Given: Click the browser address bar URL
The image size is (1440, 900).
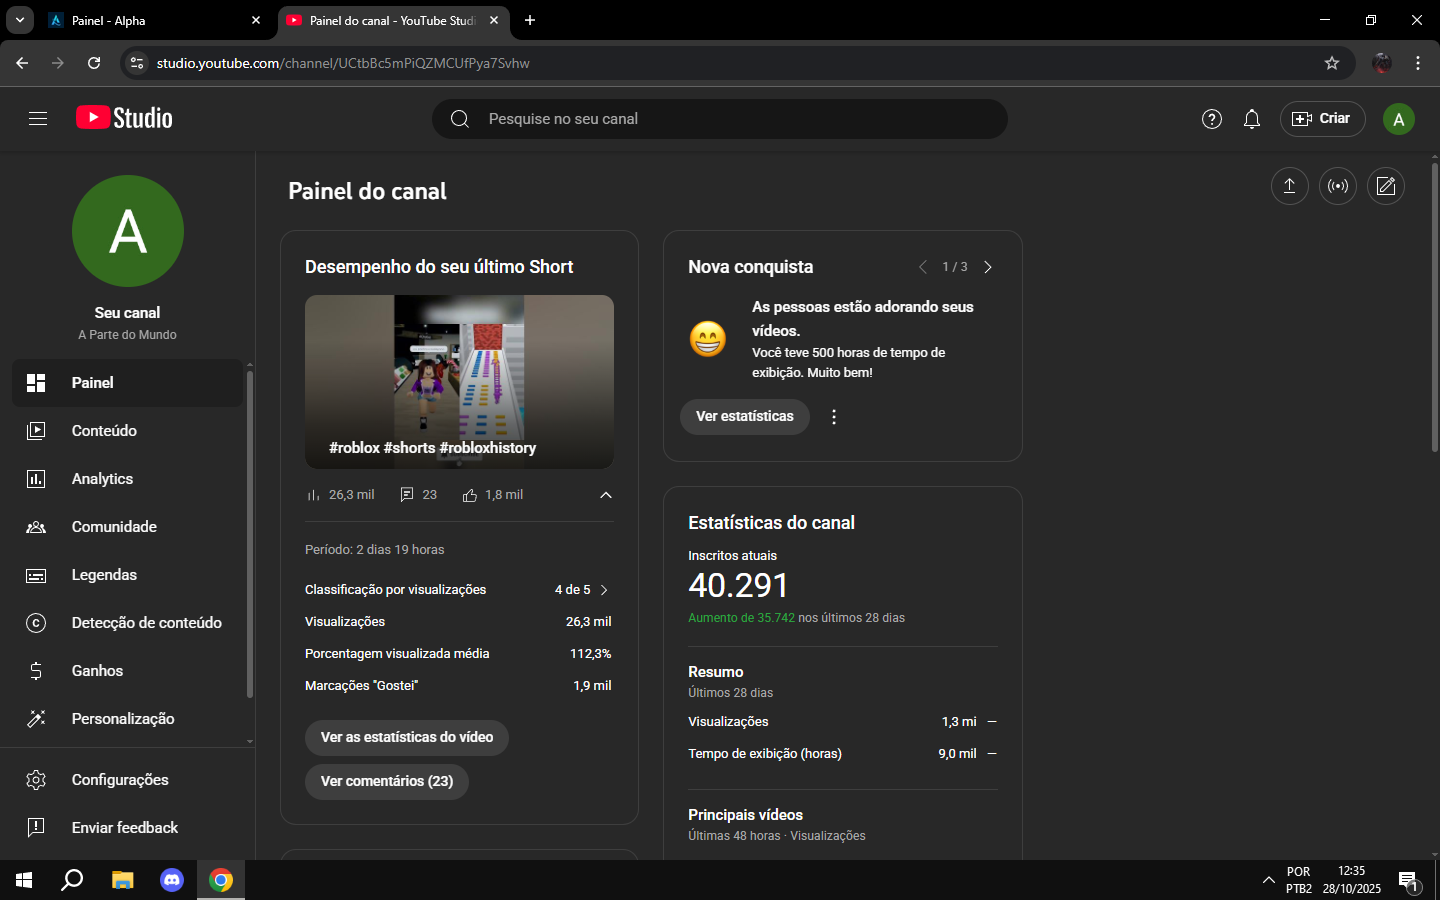Looking at the screenshot, I should click(343, 63).
